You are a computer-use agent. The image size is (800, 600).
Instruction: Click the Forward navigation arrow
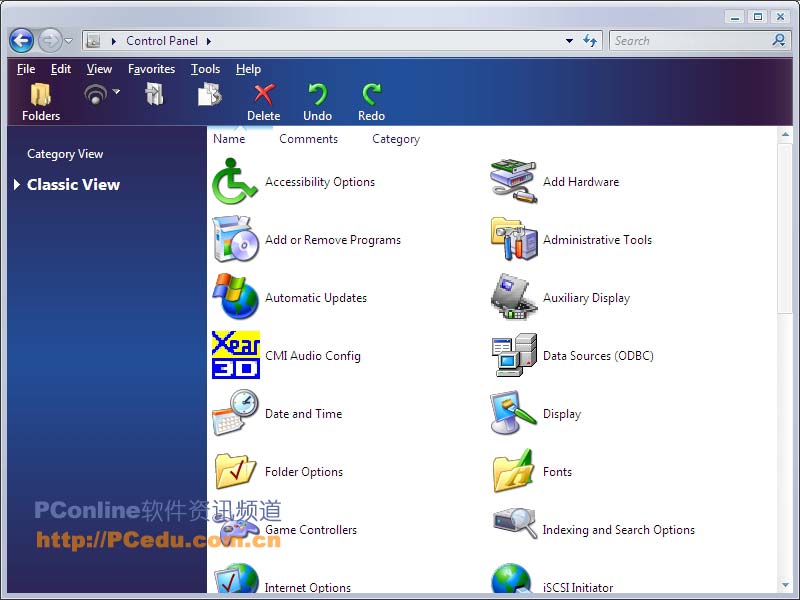pyautogui.click(x=50, y=40)
